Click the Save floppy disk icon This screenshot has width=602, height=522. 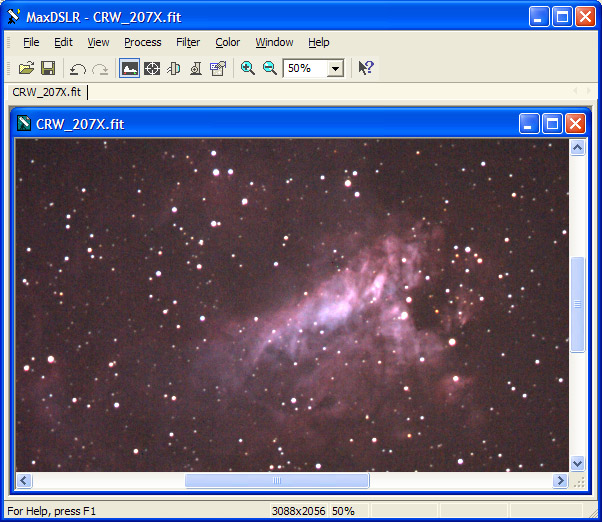point(48,69)
